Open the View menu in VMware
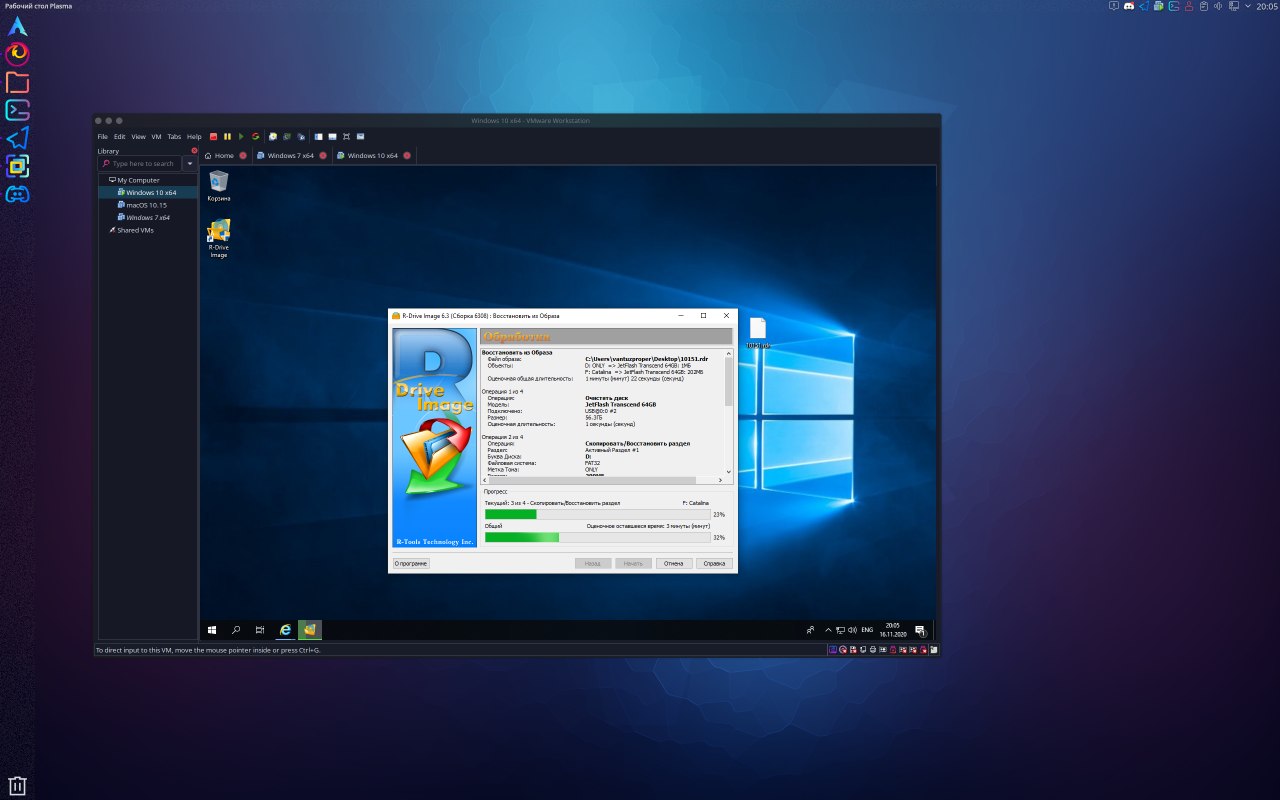 coord(138,136)
